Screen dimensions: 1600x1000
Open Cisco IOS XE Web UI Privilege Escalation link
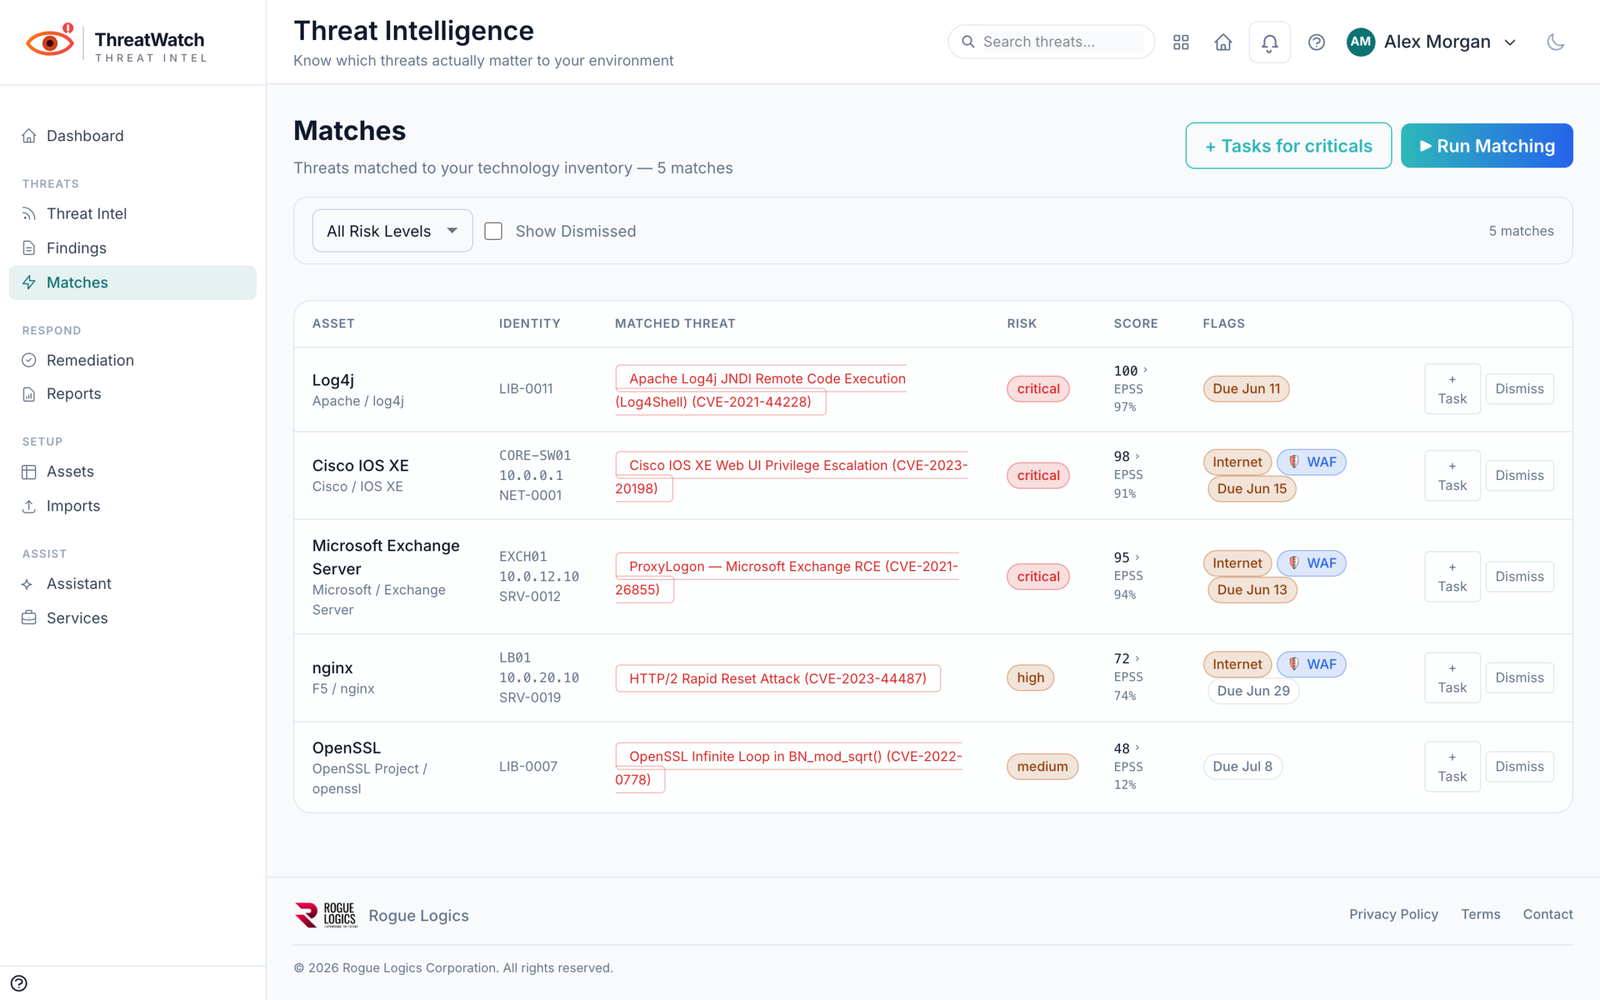click(x=791, y=477)
